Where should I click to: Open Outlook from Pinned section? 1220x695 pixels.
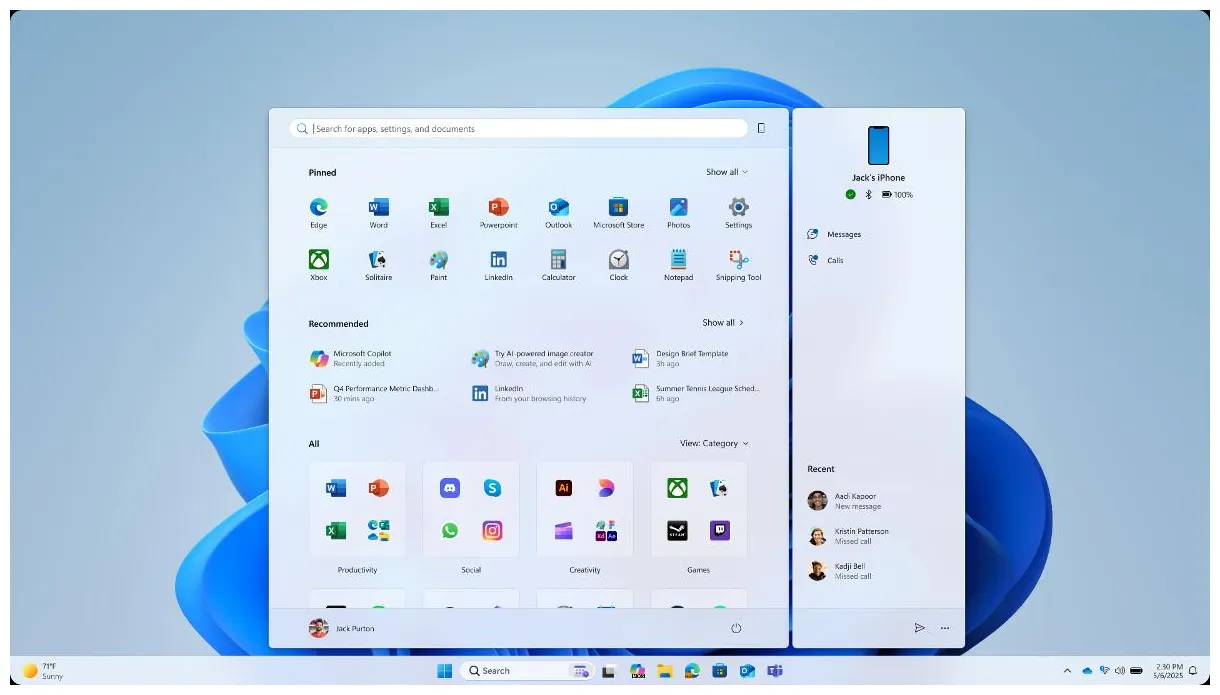coord(558,206)
